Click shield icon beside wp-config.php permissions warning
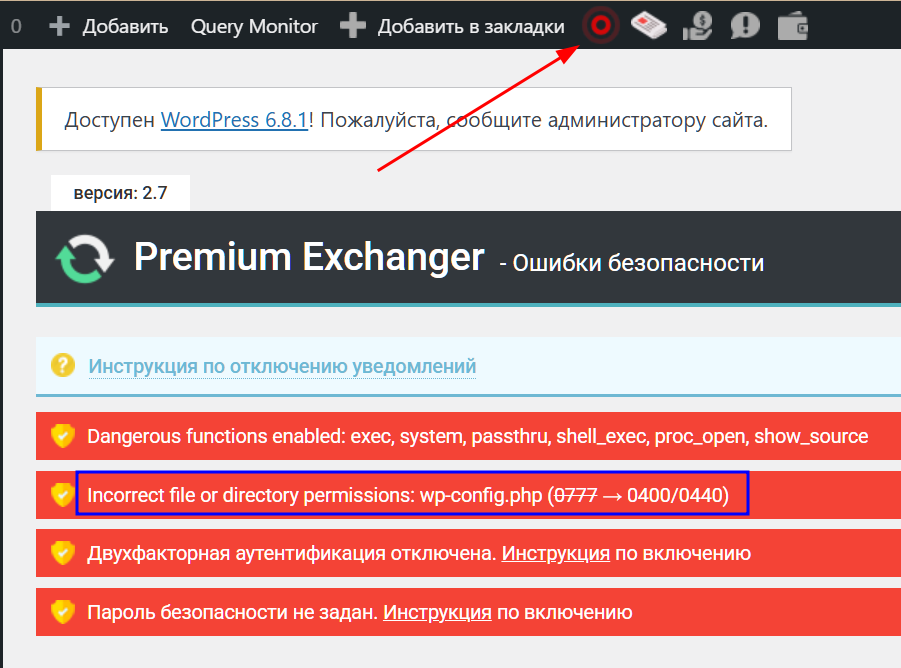 [63, 494]
